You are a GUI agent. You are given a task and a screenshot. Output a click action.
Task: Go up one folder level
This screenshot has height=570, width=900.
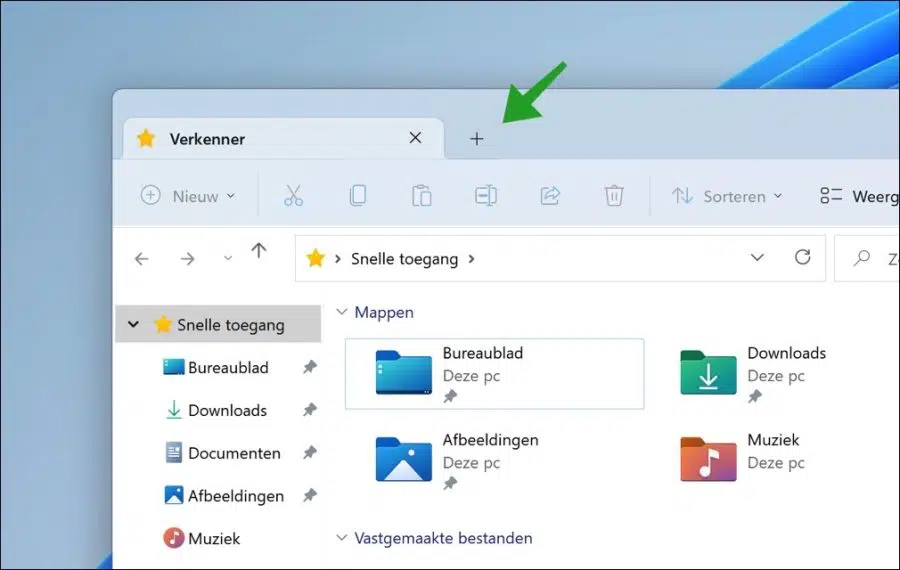[x=259, y=250]
